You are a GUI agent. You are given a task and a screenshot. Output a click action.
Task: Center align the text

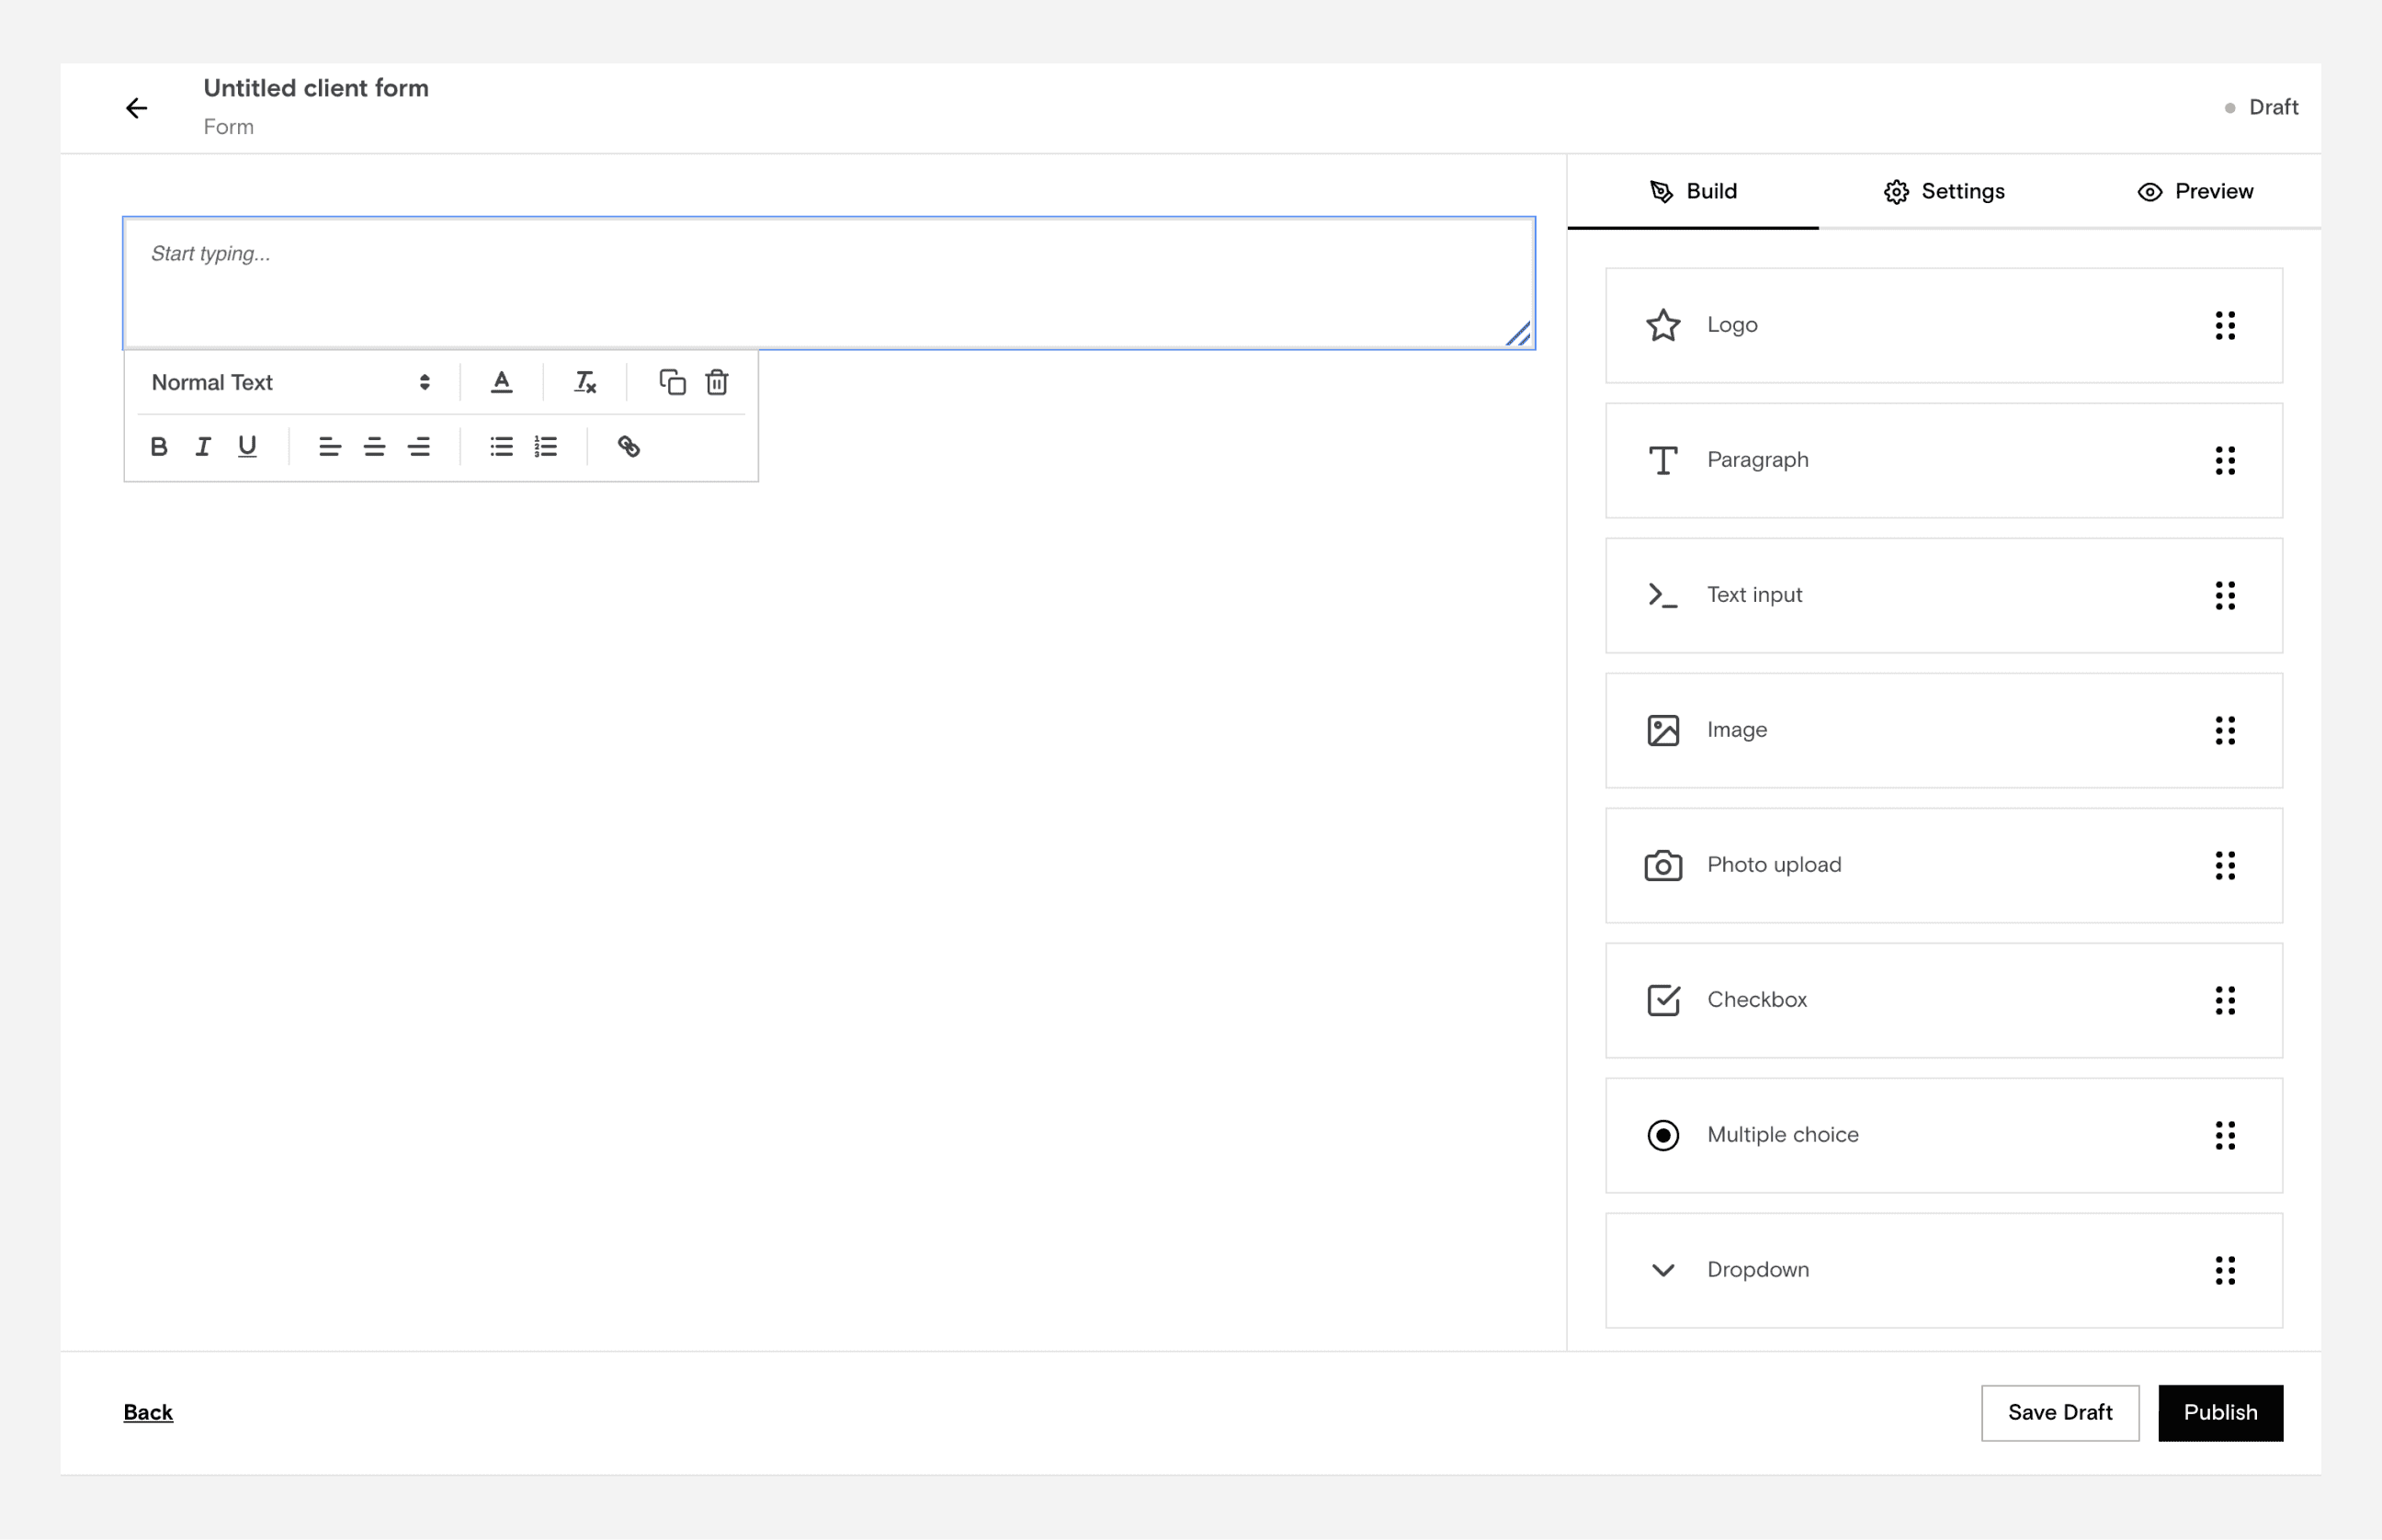click(374, 447)
